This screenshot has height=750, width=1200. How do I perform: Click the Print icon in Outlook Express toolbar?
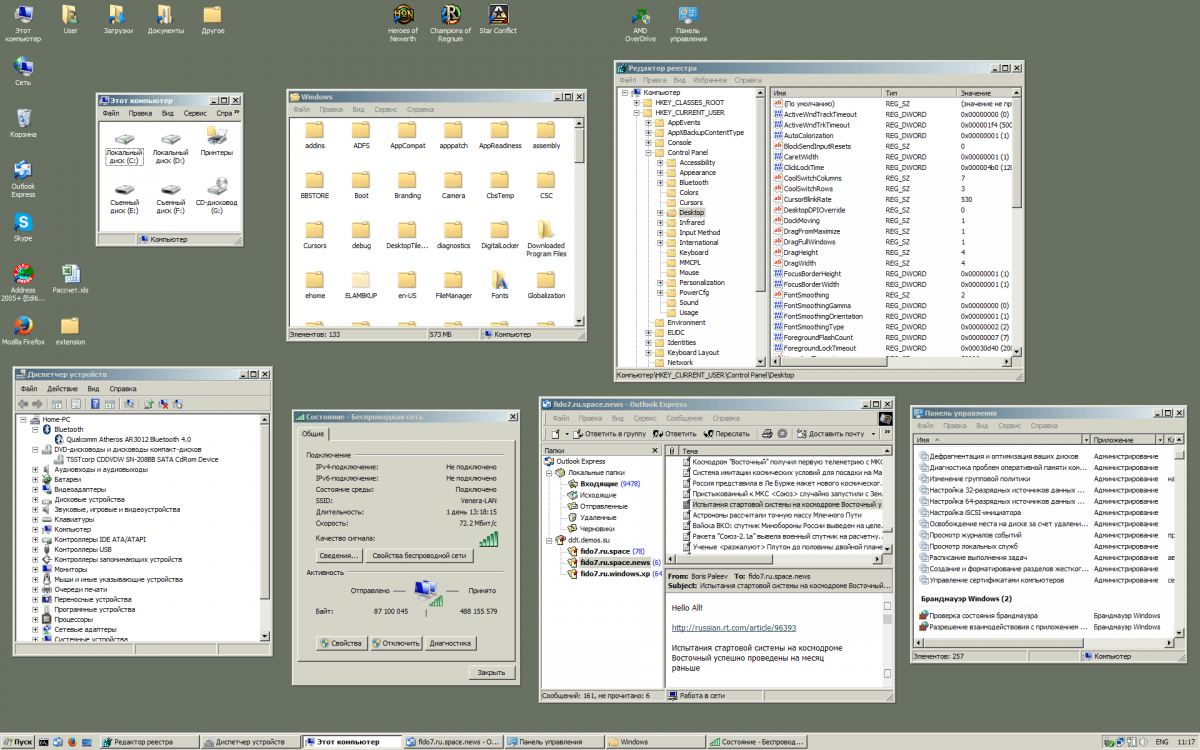[767, 433]
